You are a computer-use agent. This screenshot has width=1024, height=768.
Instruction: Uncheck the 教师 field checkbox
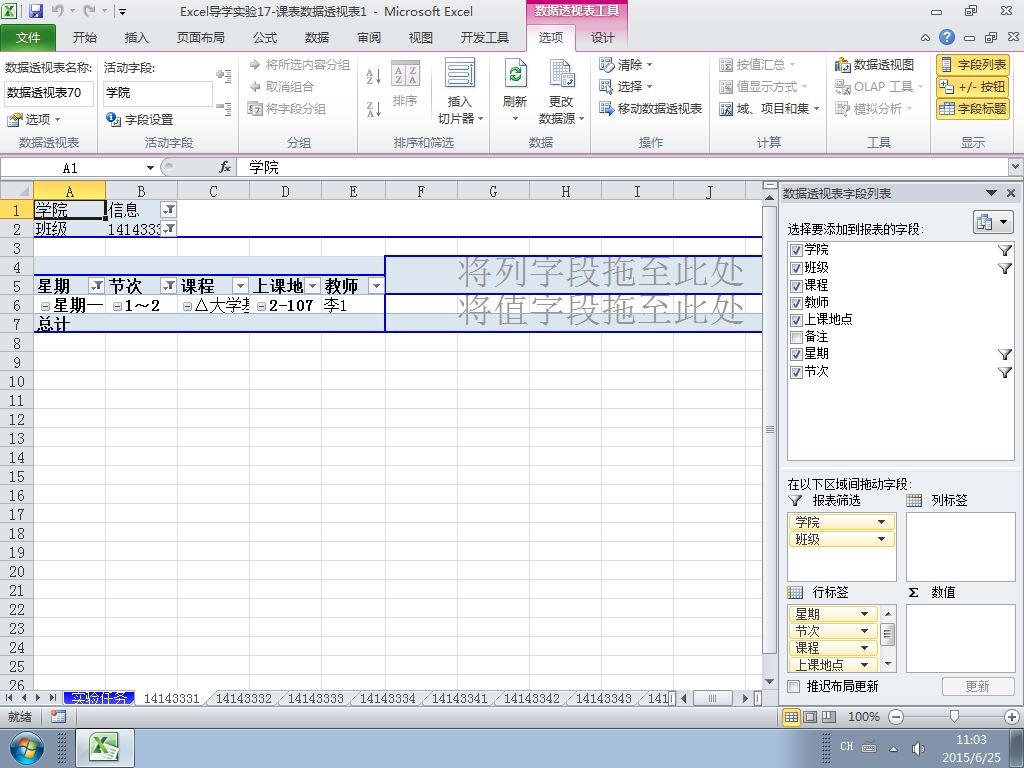(795, 302)
